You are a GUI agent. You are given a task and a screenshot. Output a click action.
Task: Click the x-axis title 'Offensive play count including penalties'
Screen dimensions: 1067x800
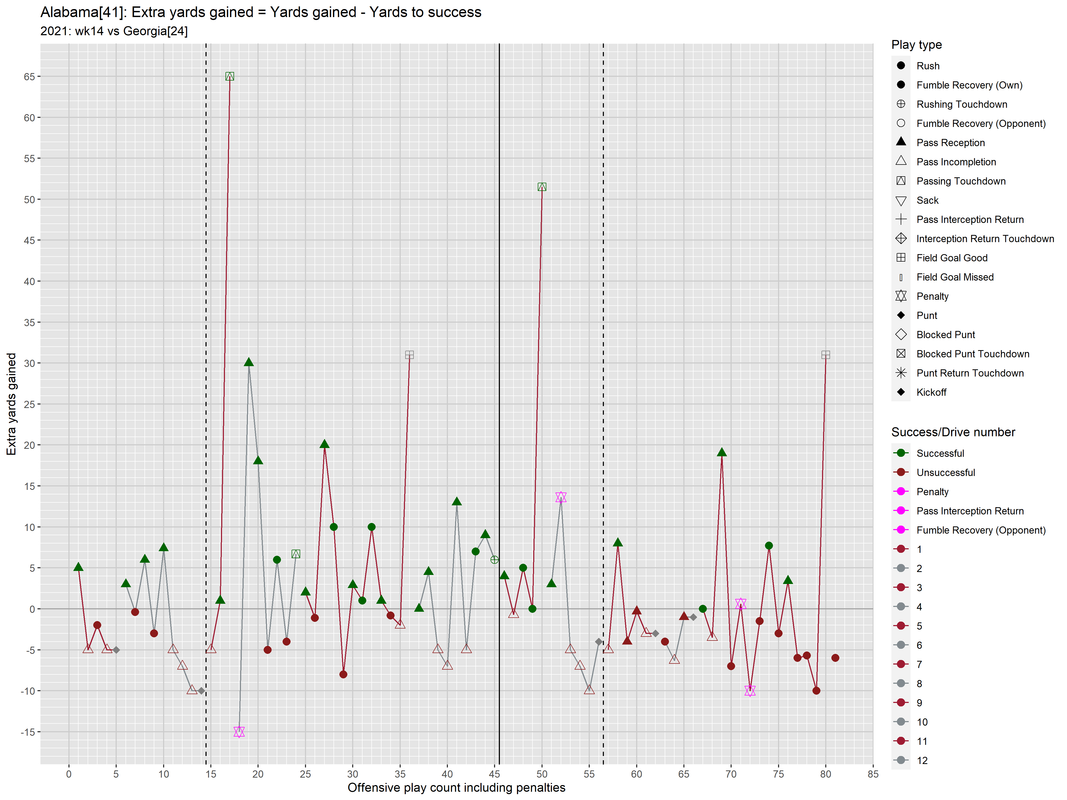456,788
